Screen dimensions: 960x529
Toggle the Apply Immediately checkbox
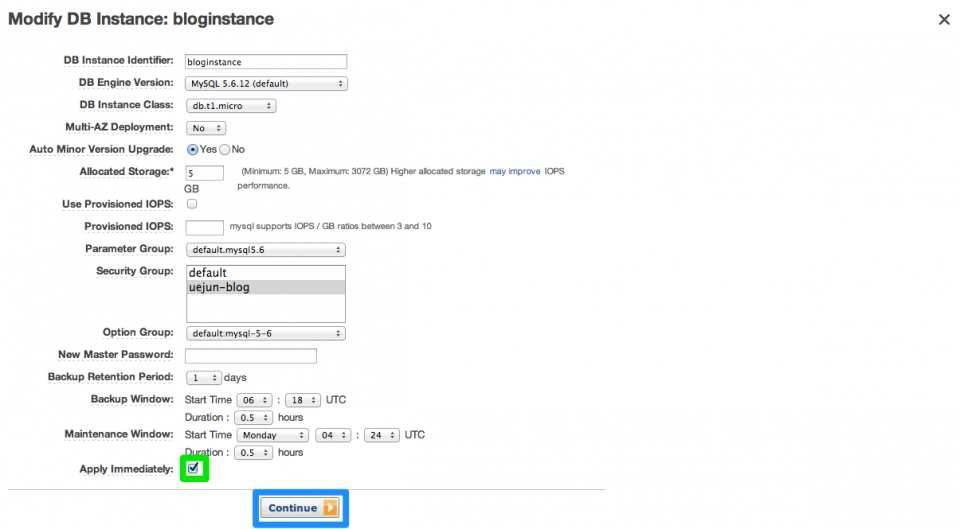(194, 469)
